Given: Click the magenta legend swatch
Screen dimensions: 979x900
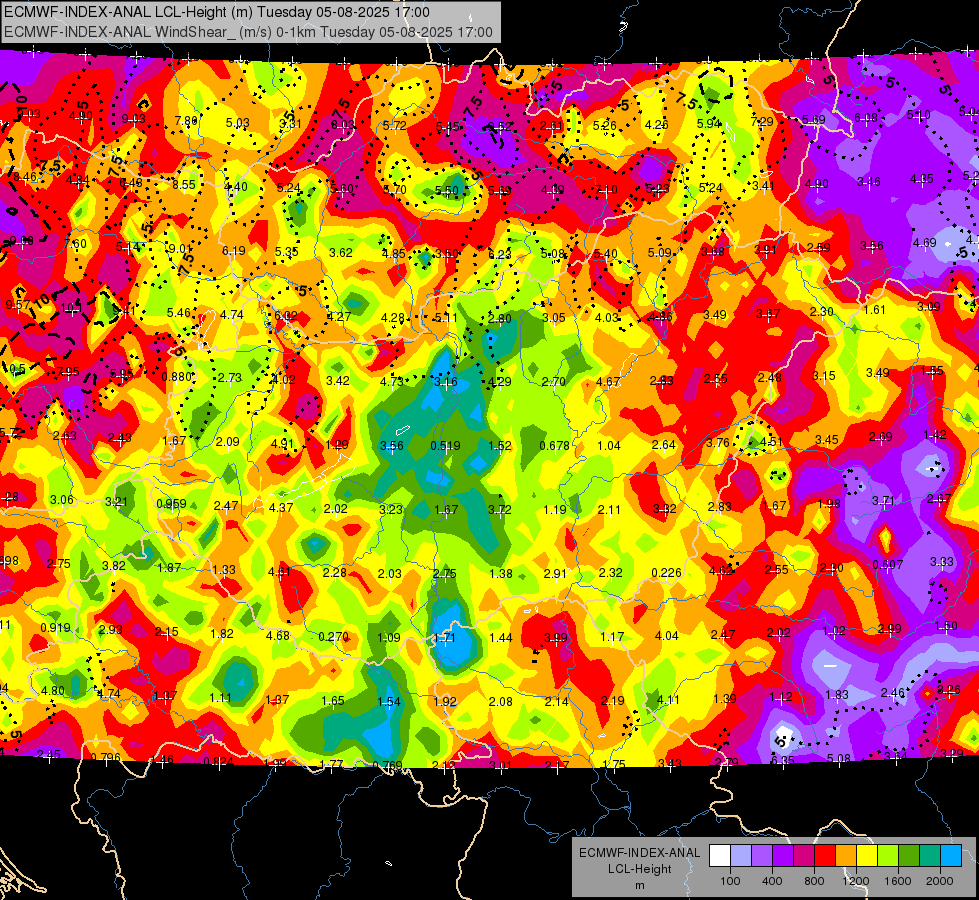Looking at the screenshot, I should click(804, 856).
